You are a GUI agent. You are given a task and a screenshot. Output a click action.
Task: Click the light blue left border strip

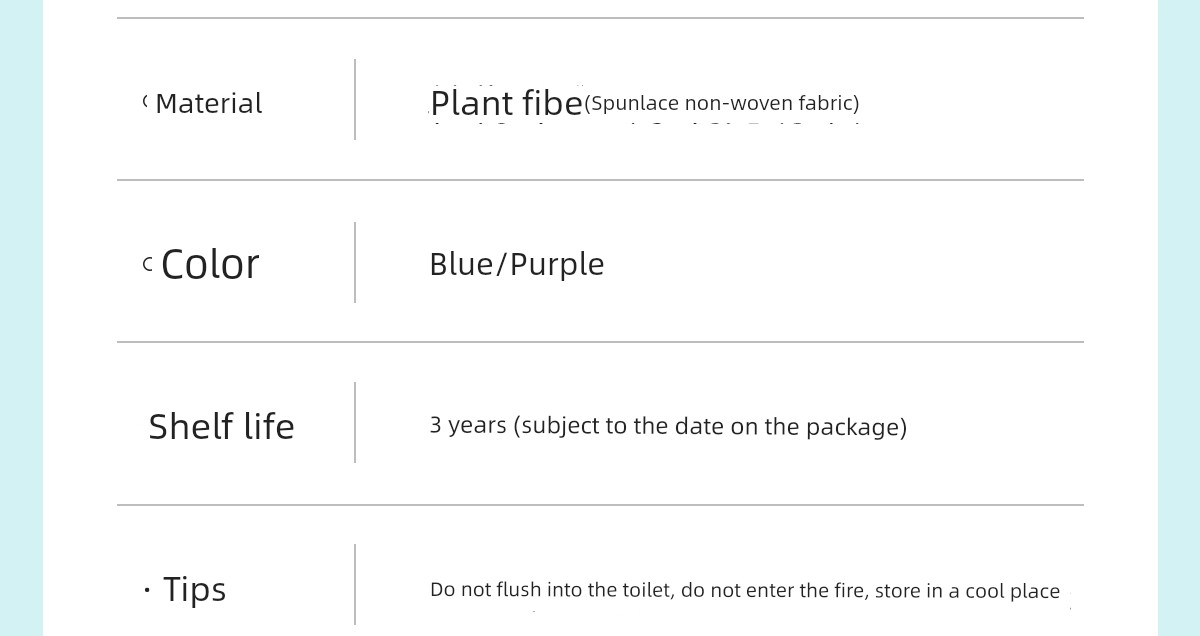21,318
